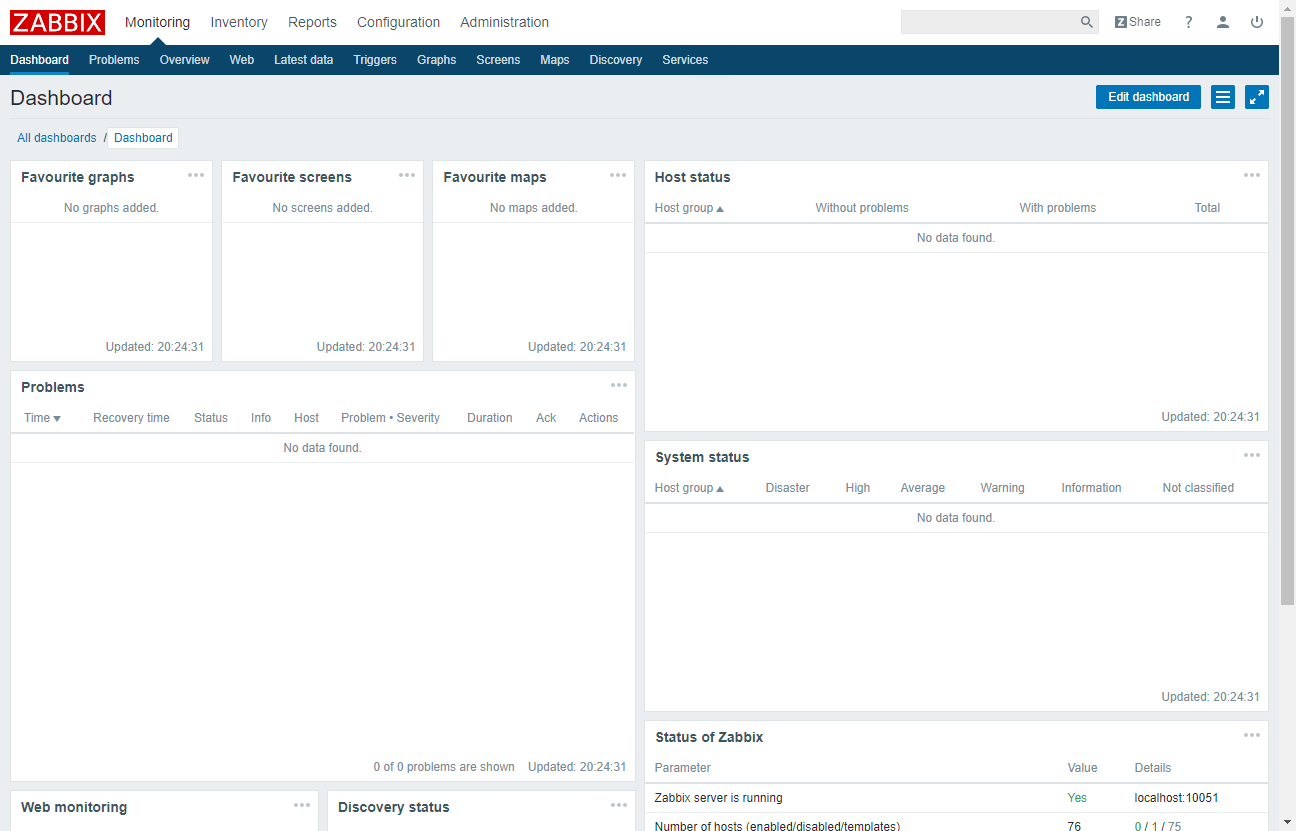The width and height of the screenshot is (1296, 831).
Task: Focus the top search input field
Action: 989,22
